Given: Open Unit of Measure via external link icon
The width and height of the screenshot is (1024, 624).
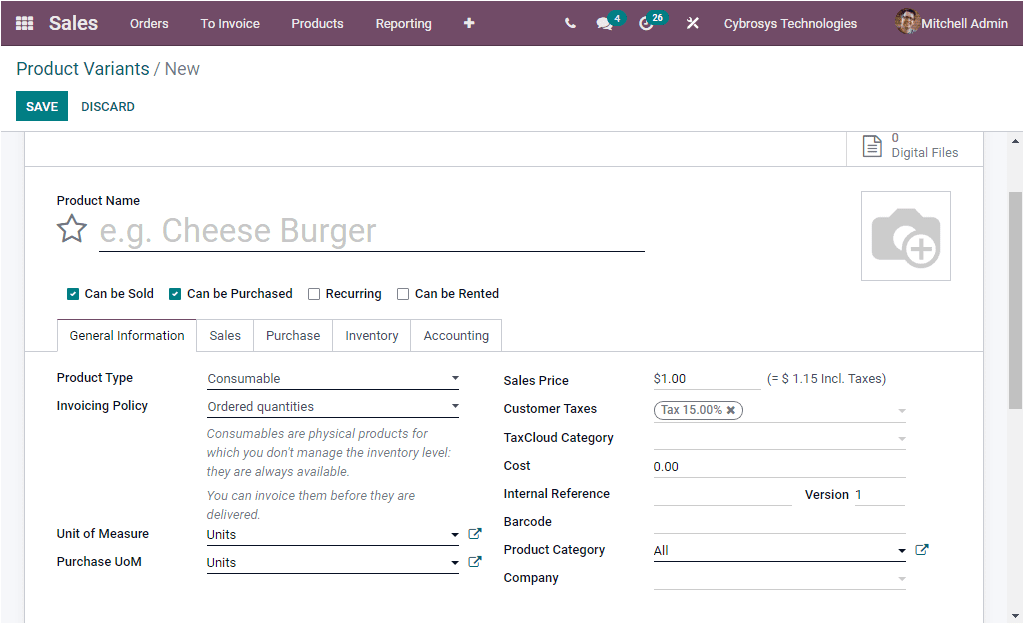Looking at the screenshot, I should pos(474,533).
